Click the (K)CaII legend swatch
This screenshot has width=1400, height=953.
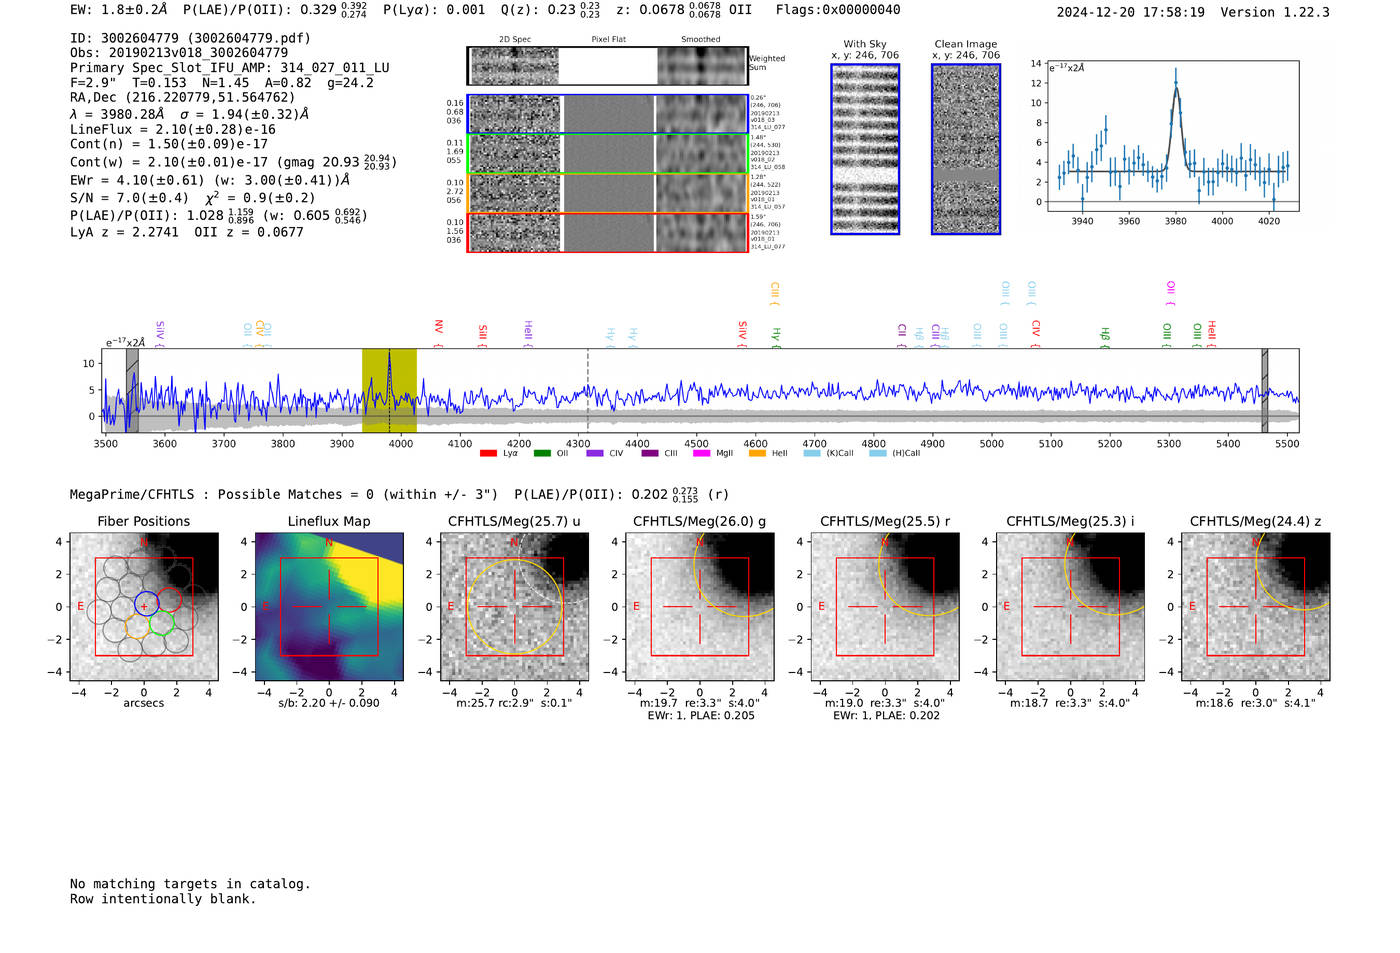(x=811, y=453)
